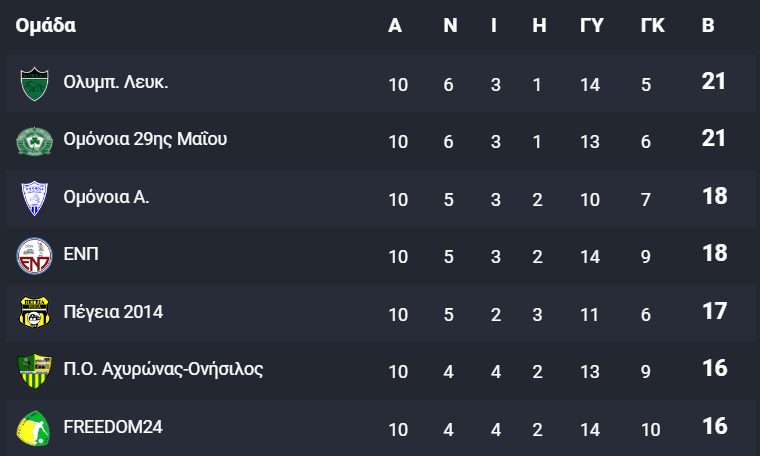Open Ολυμπ. Λευκ. team page

(116, 82)
